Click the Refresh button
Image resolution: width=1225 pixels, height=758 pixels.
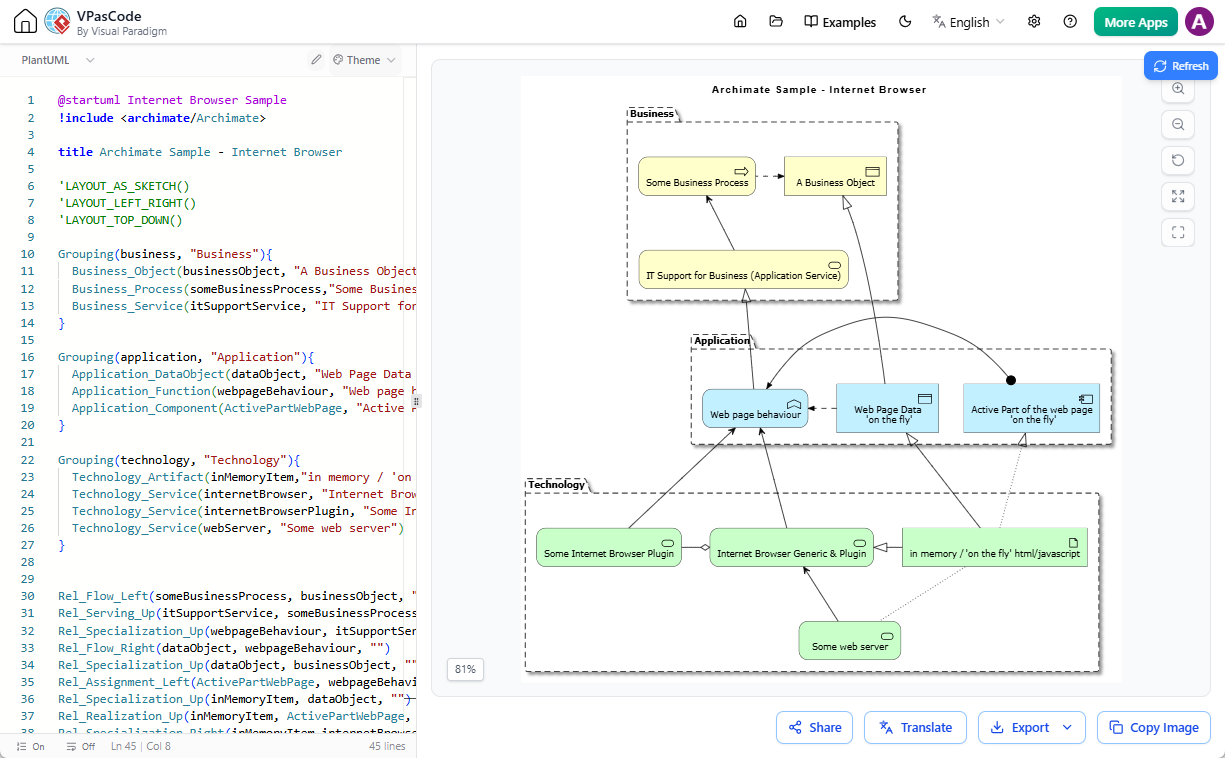[1180, 66]
